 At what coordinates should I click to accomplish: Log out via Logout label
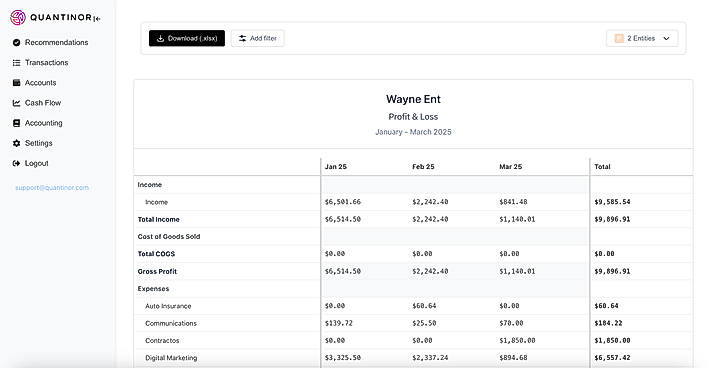(x=37, y=163)
